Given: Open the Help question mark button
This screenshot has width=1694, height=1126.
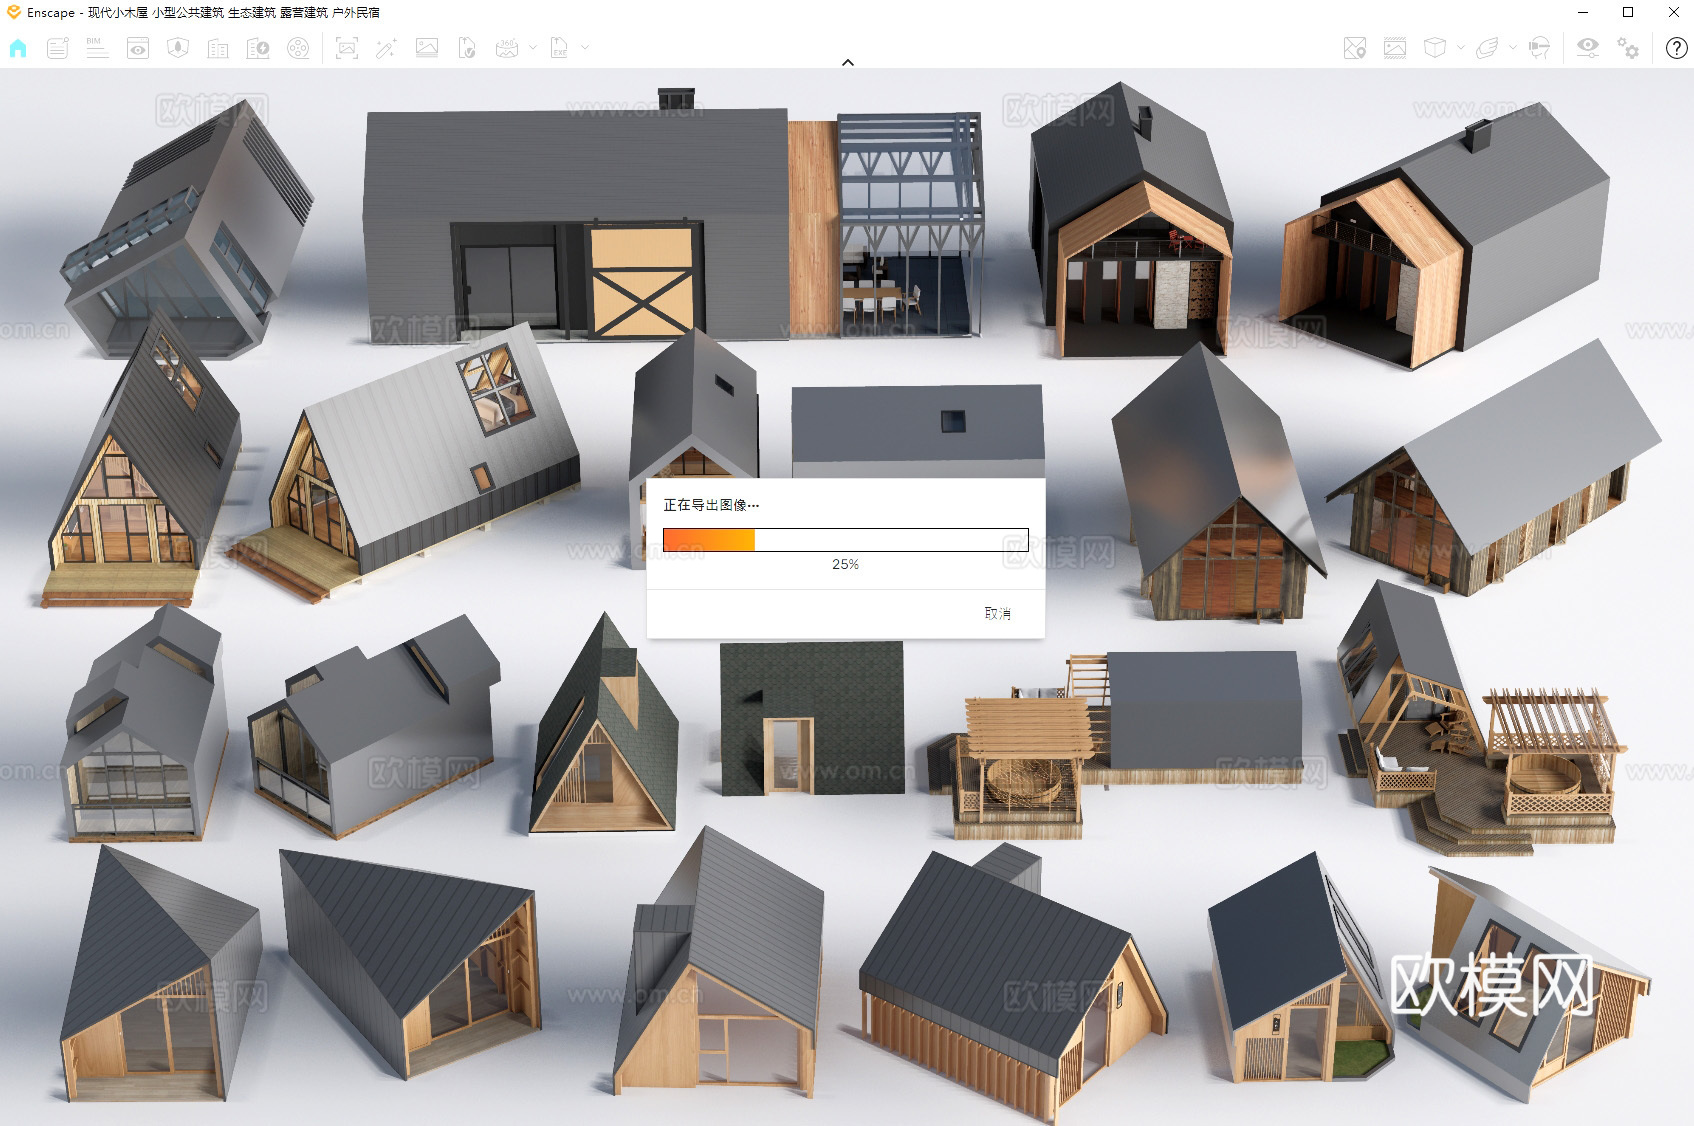Looking at the screenshot, I should [x=1677, y=48].
